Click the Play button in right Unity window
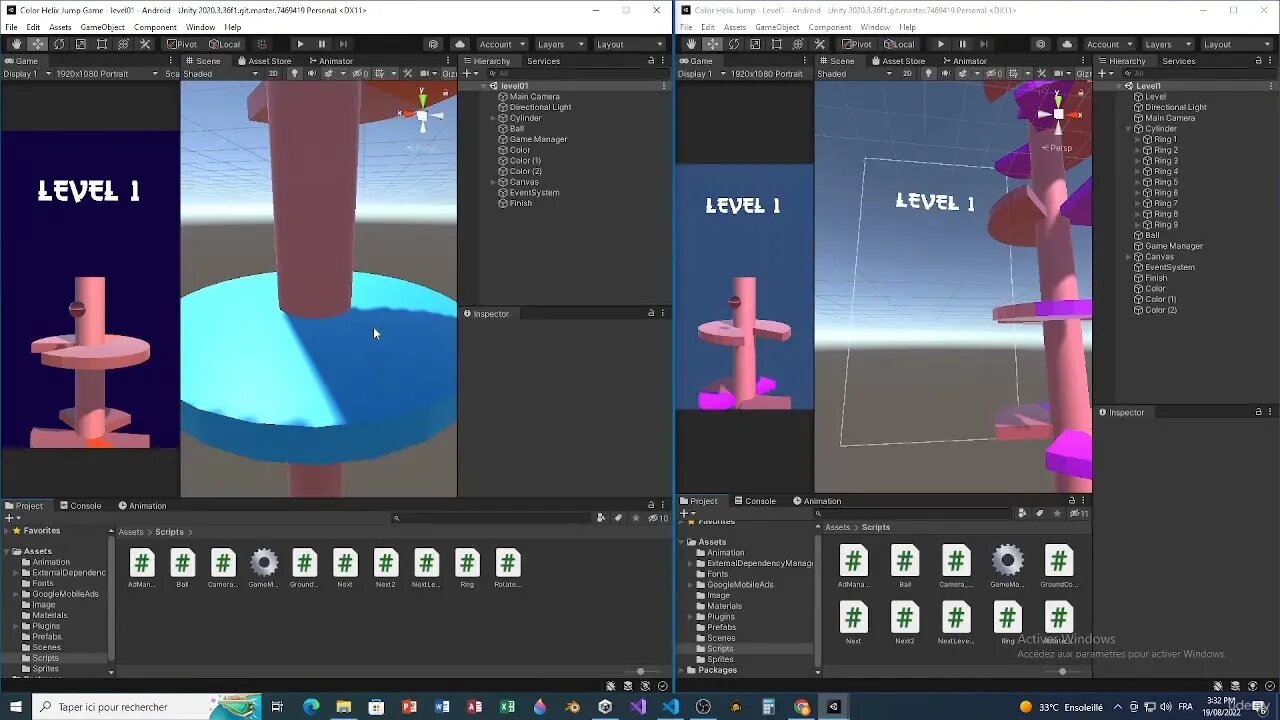 pos(941,44)
